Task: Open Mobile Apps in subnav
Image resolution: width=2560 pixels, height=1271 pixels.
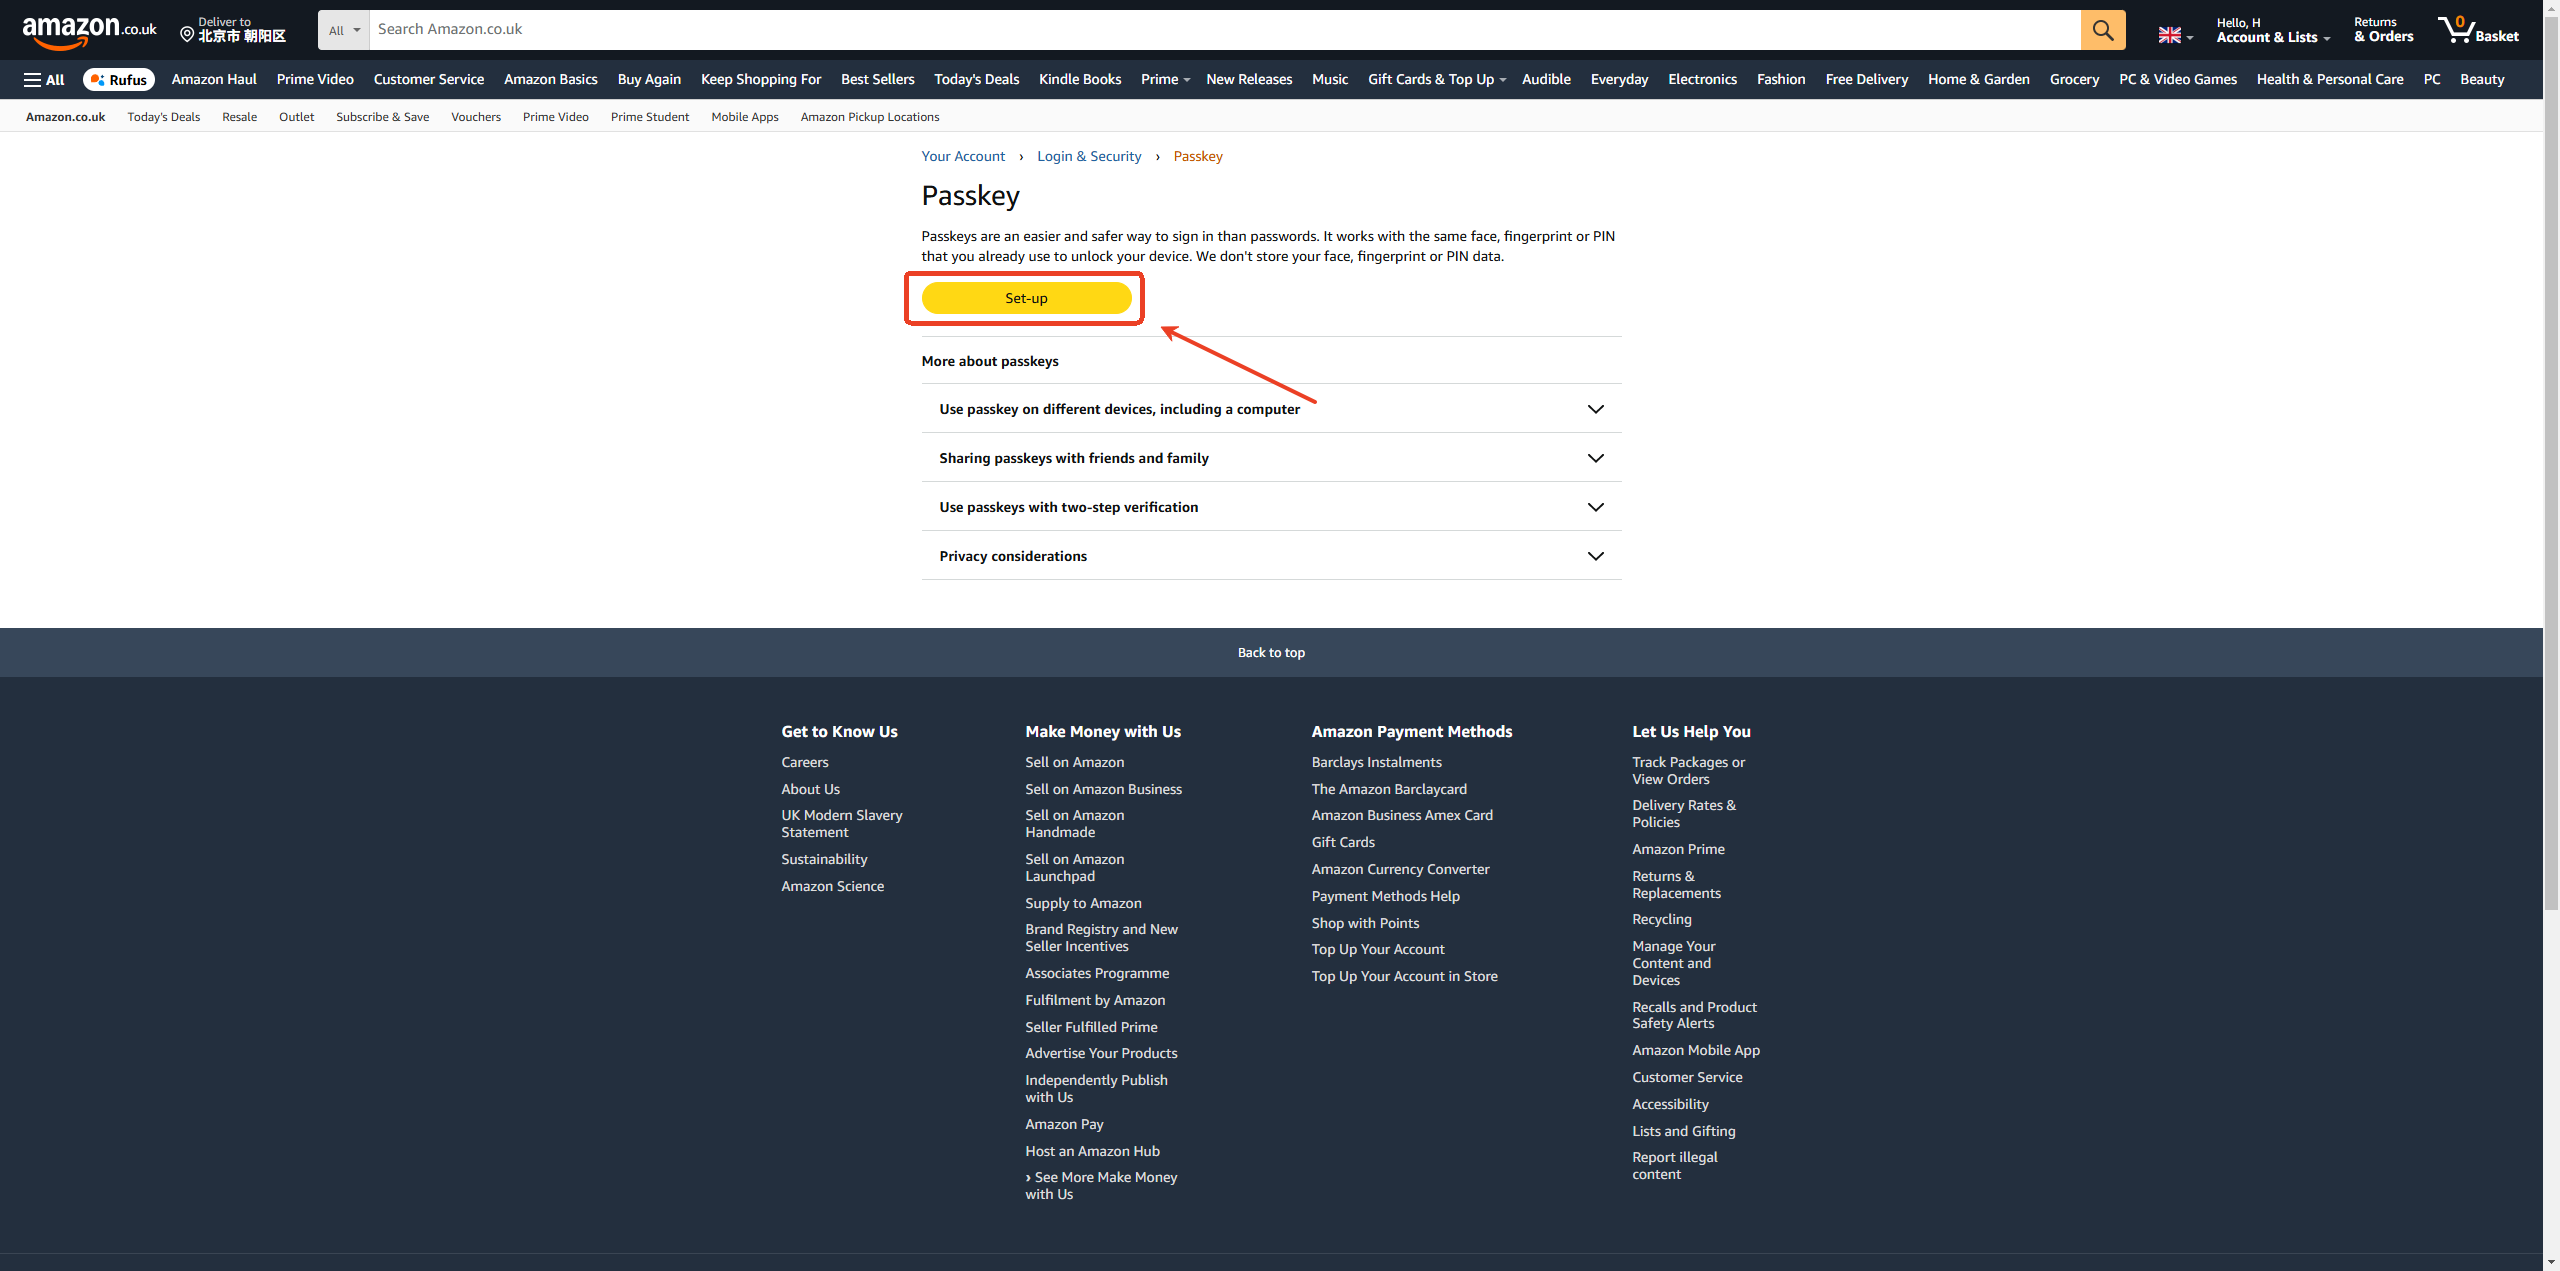Action: pyautogui.click(x=745, y=117)
